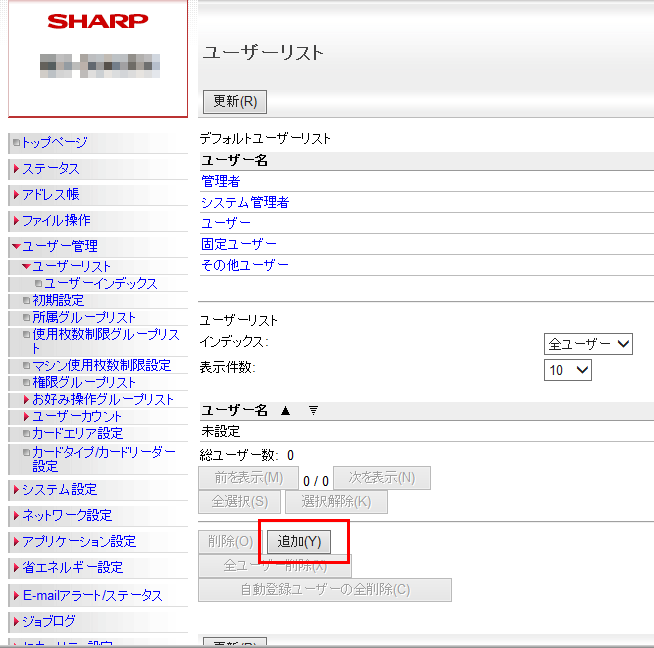
Task: Go to トップページ in the sidebar
Action: (x=54, y=142)
